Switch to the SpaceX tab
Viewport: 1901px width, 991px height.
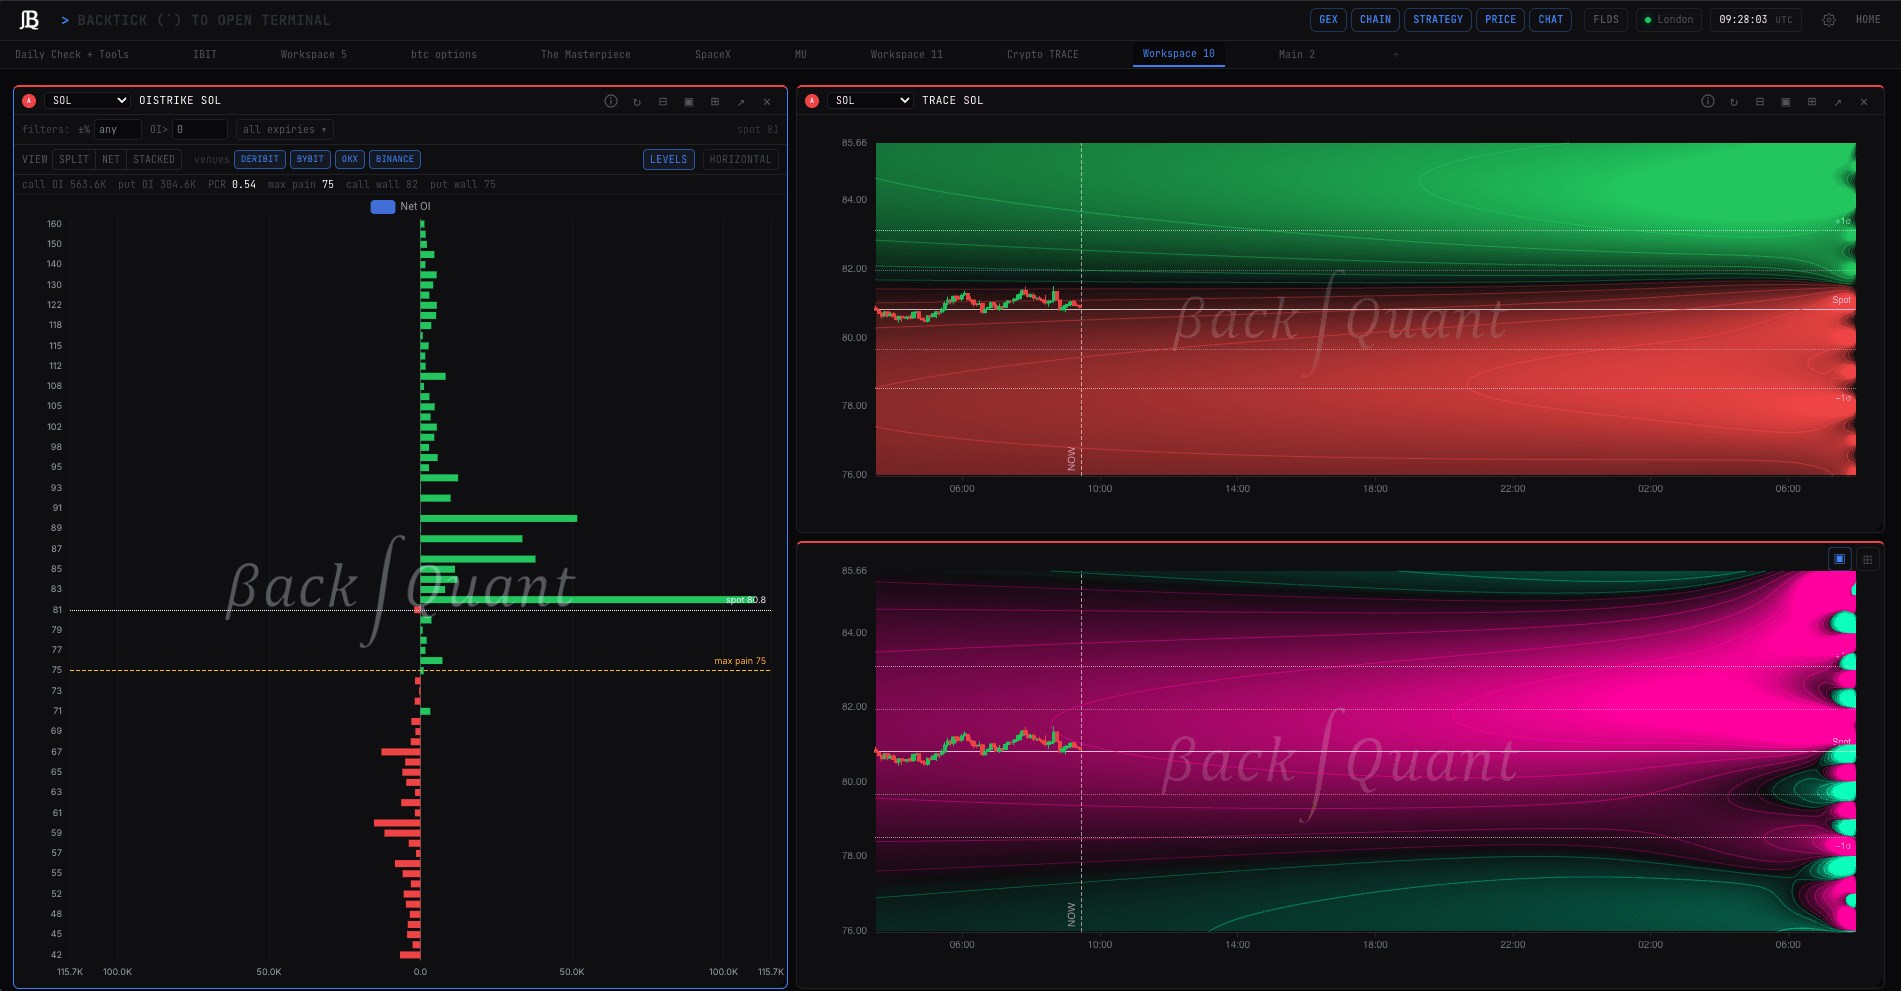click(713, 54)
